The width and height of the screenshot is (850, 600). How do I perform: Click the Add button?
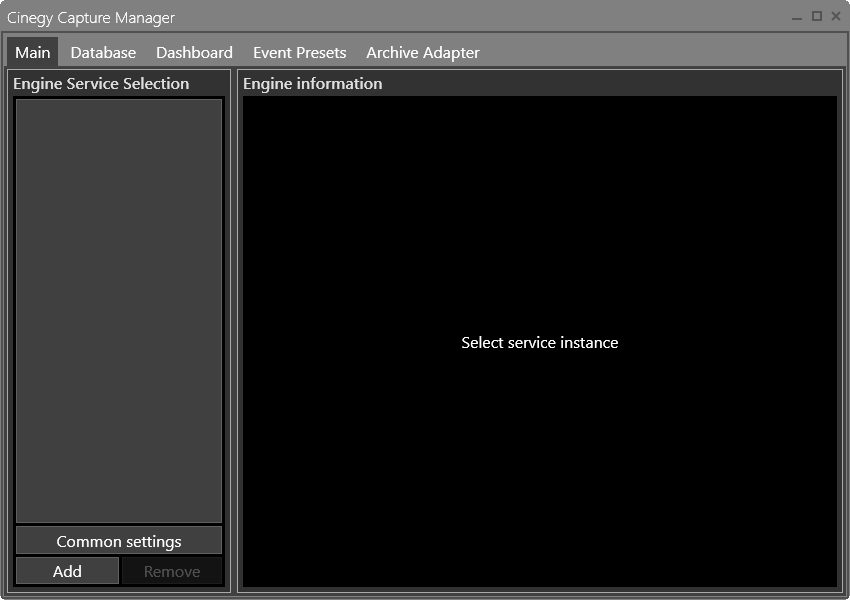tap(67, 571)
